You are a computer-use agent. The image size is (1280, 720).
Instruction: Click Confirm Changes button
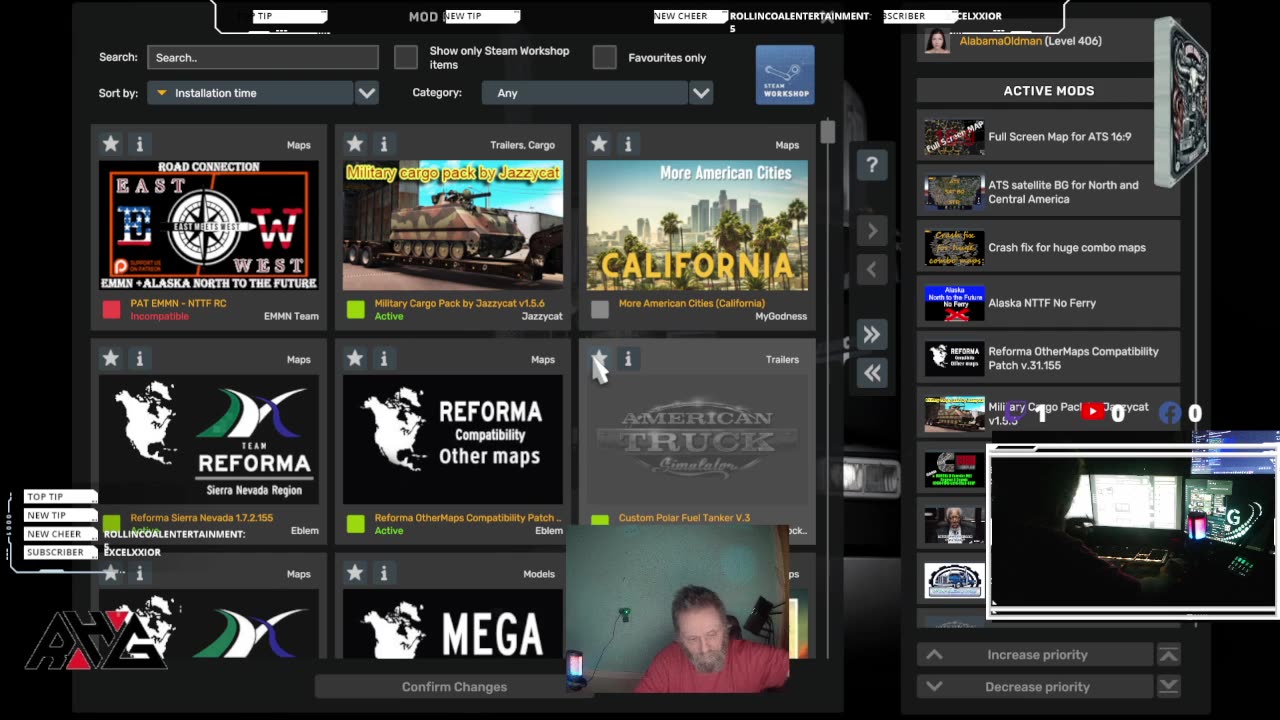point(454,687)
